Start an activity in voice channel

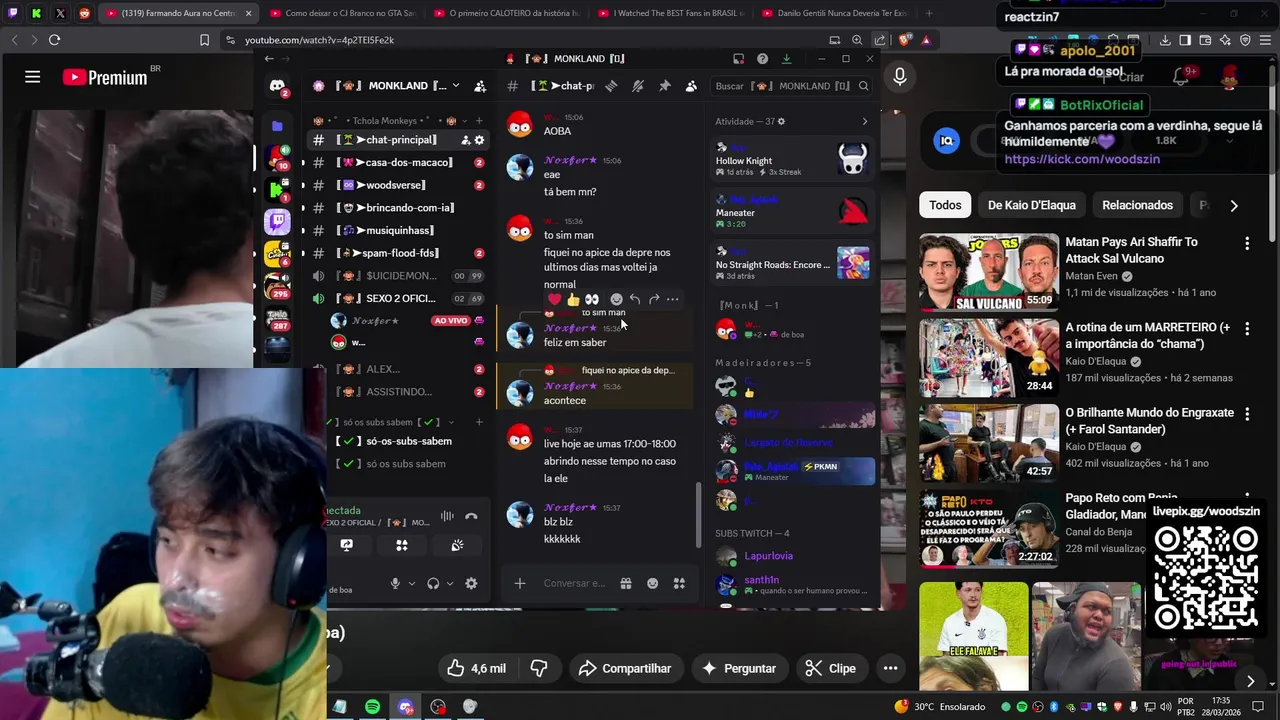click(x=401, y=545)
